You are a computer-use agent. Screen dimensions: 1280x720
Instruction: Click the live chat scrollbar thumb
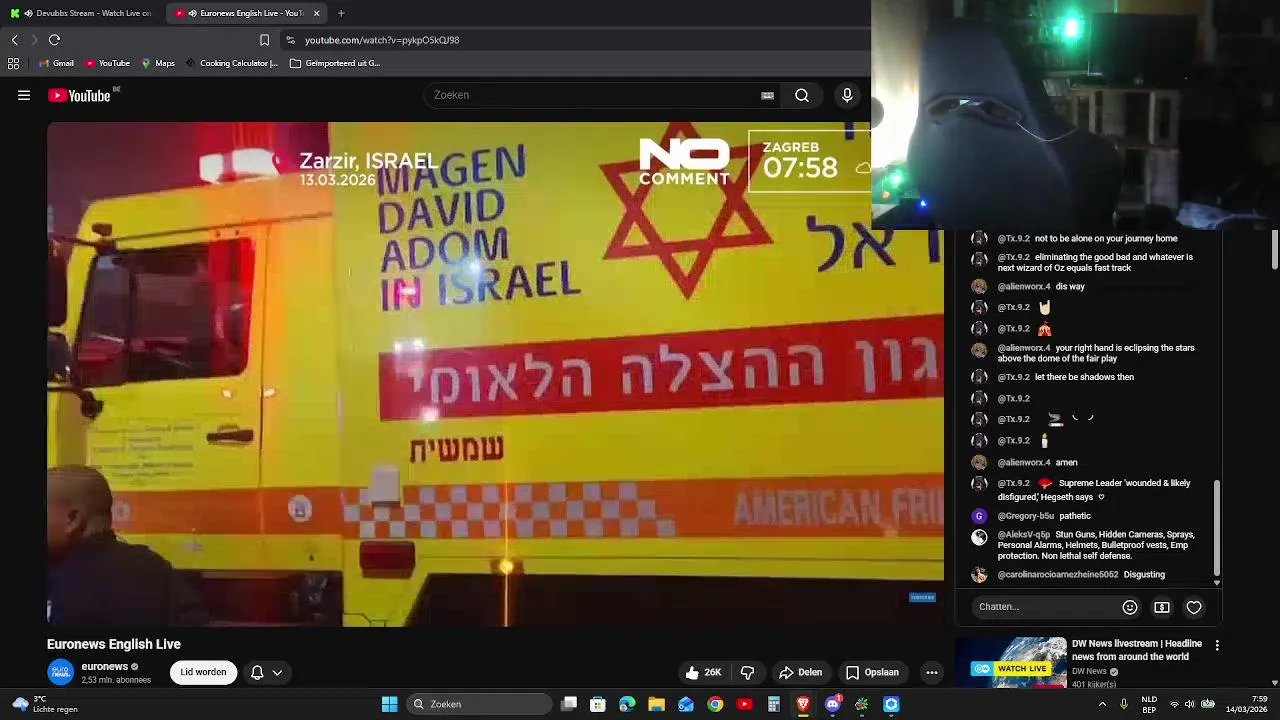[1217, 528]
